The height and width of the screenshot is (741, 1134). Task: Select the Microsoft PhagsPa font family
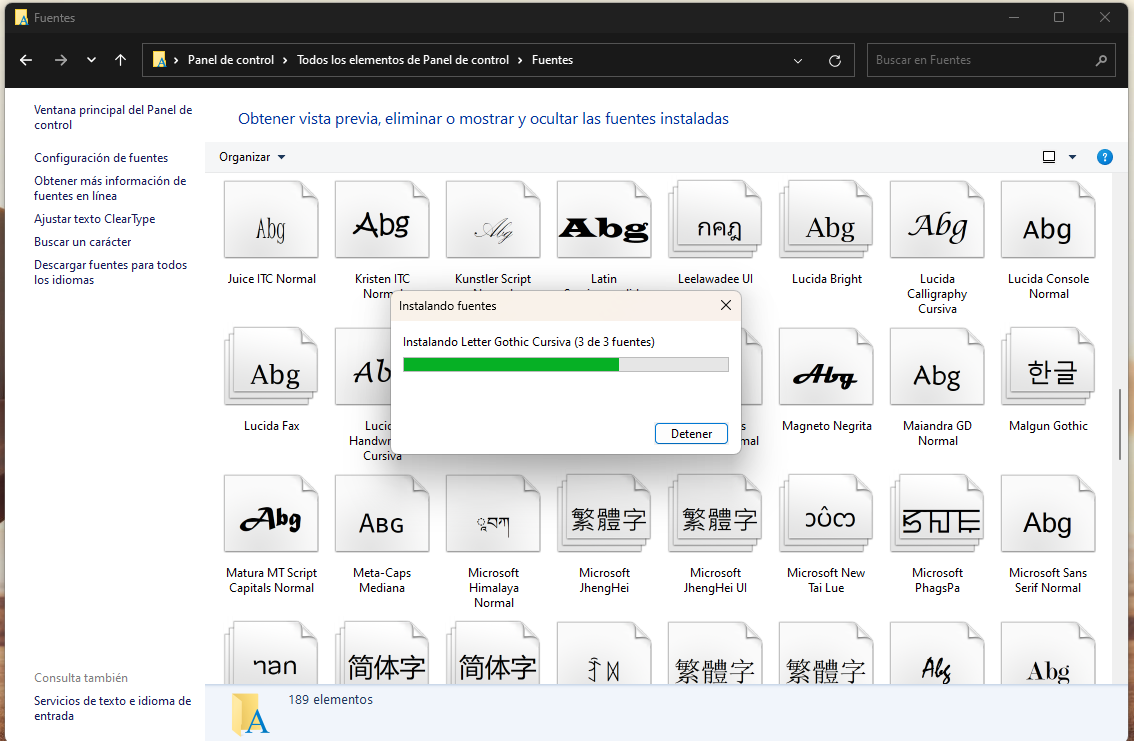pyautogui.click(x=937, y=513)
